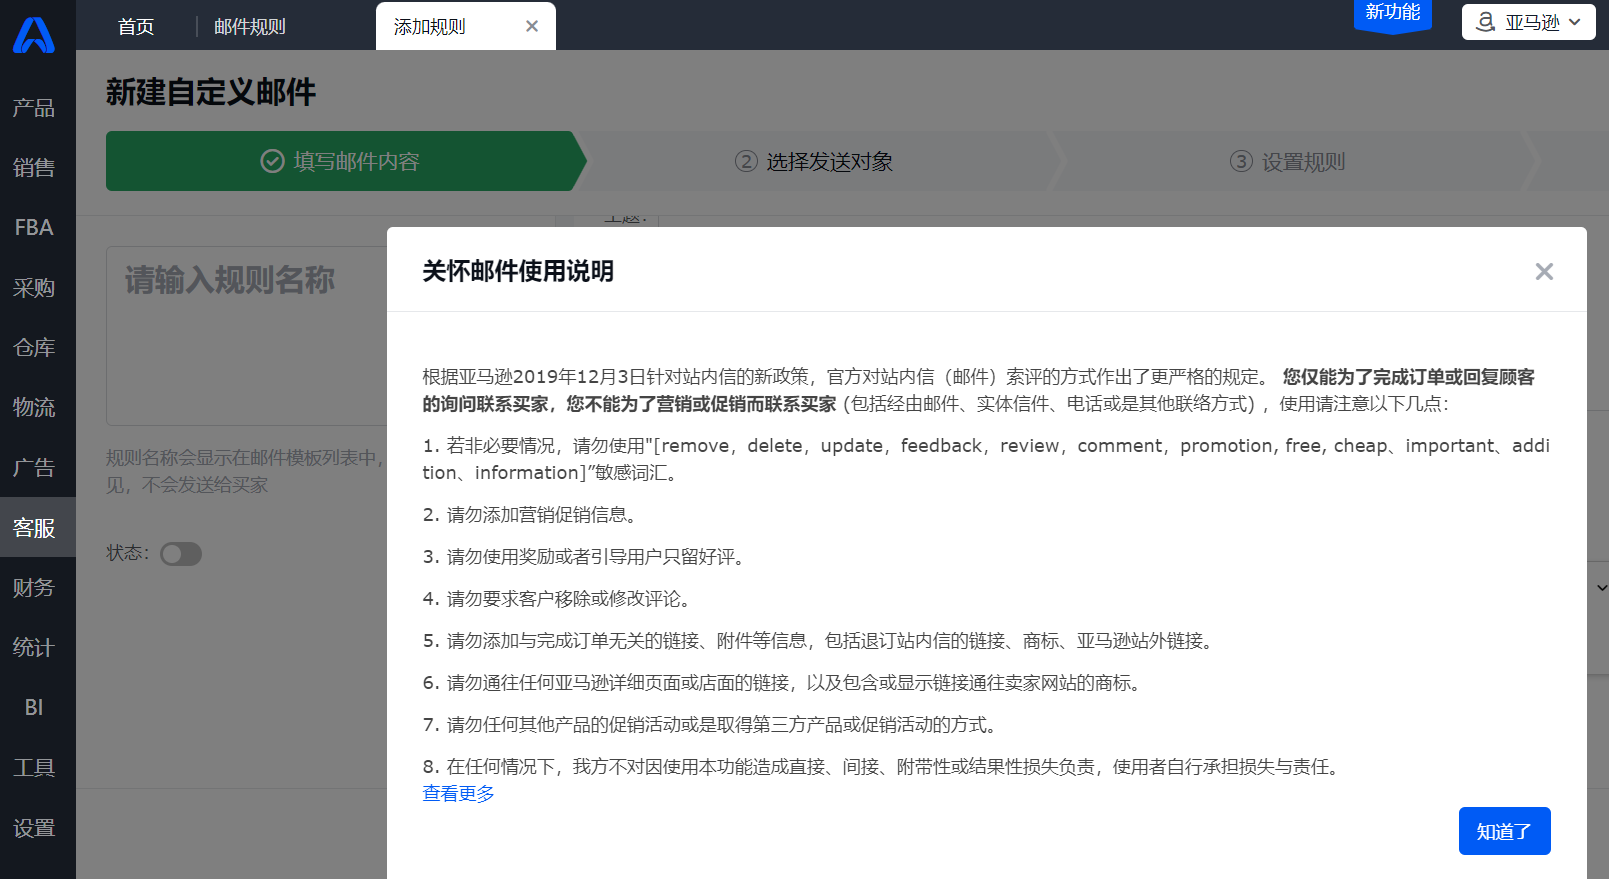Click rule item 7 about 第三方产品
Viewport: 1609px width, 879px height.
[x=712, y=724]
